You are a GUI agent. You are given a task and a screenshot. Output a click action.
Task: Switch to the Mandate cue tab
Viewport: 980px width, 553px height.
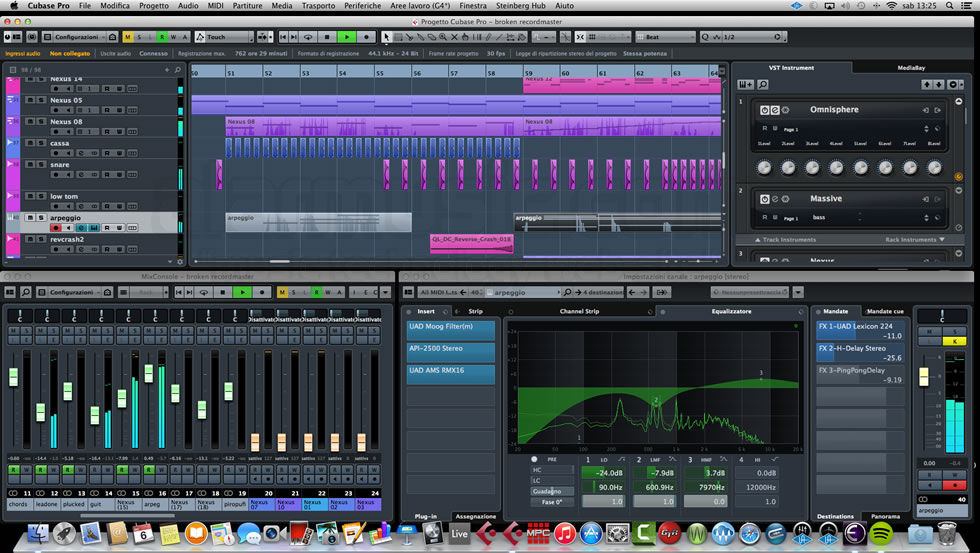884,311
